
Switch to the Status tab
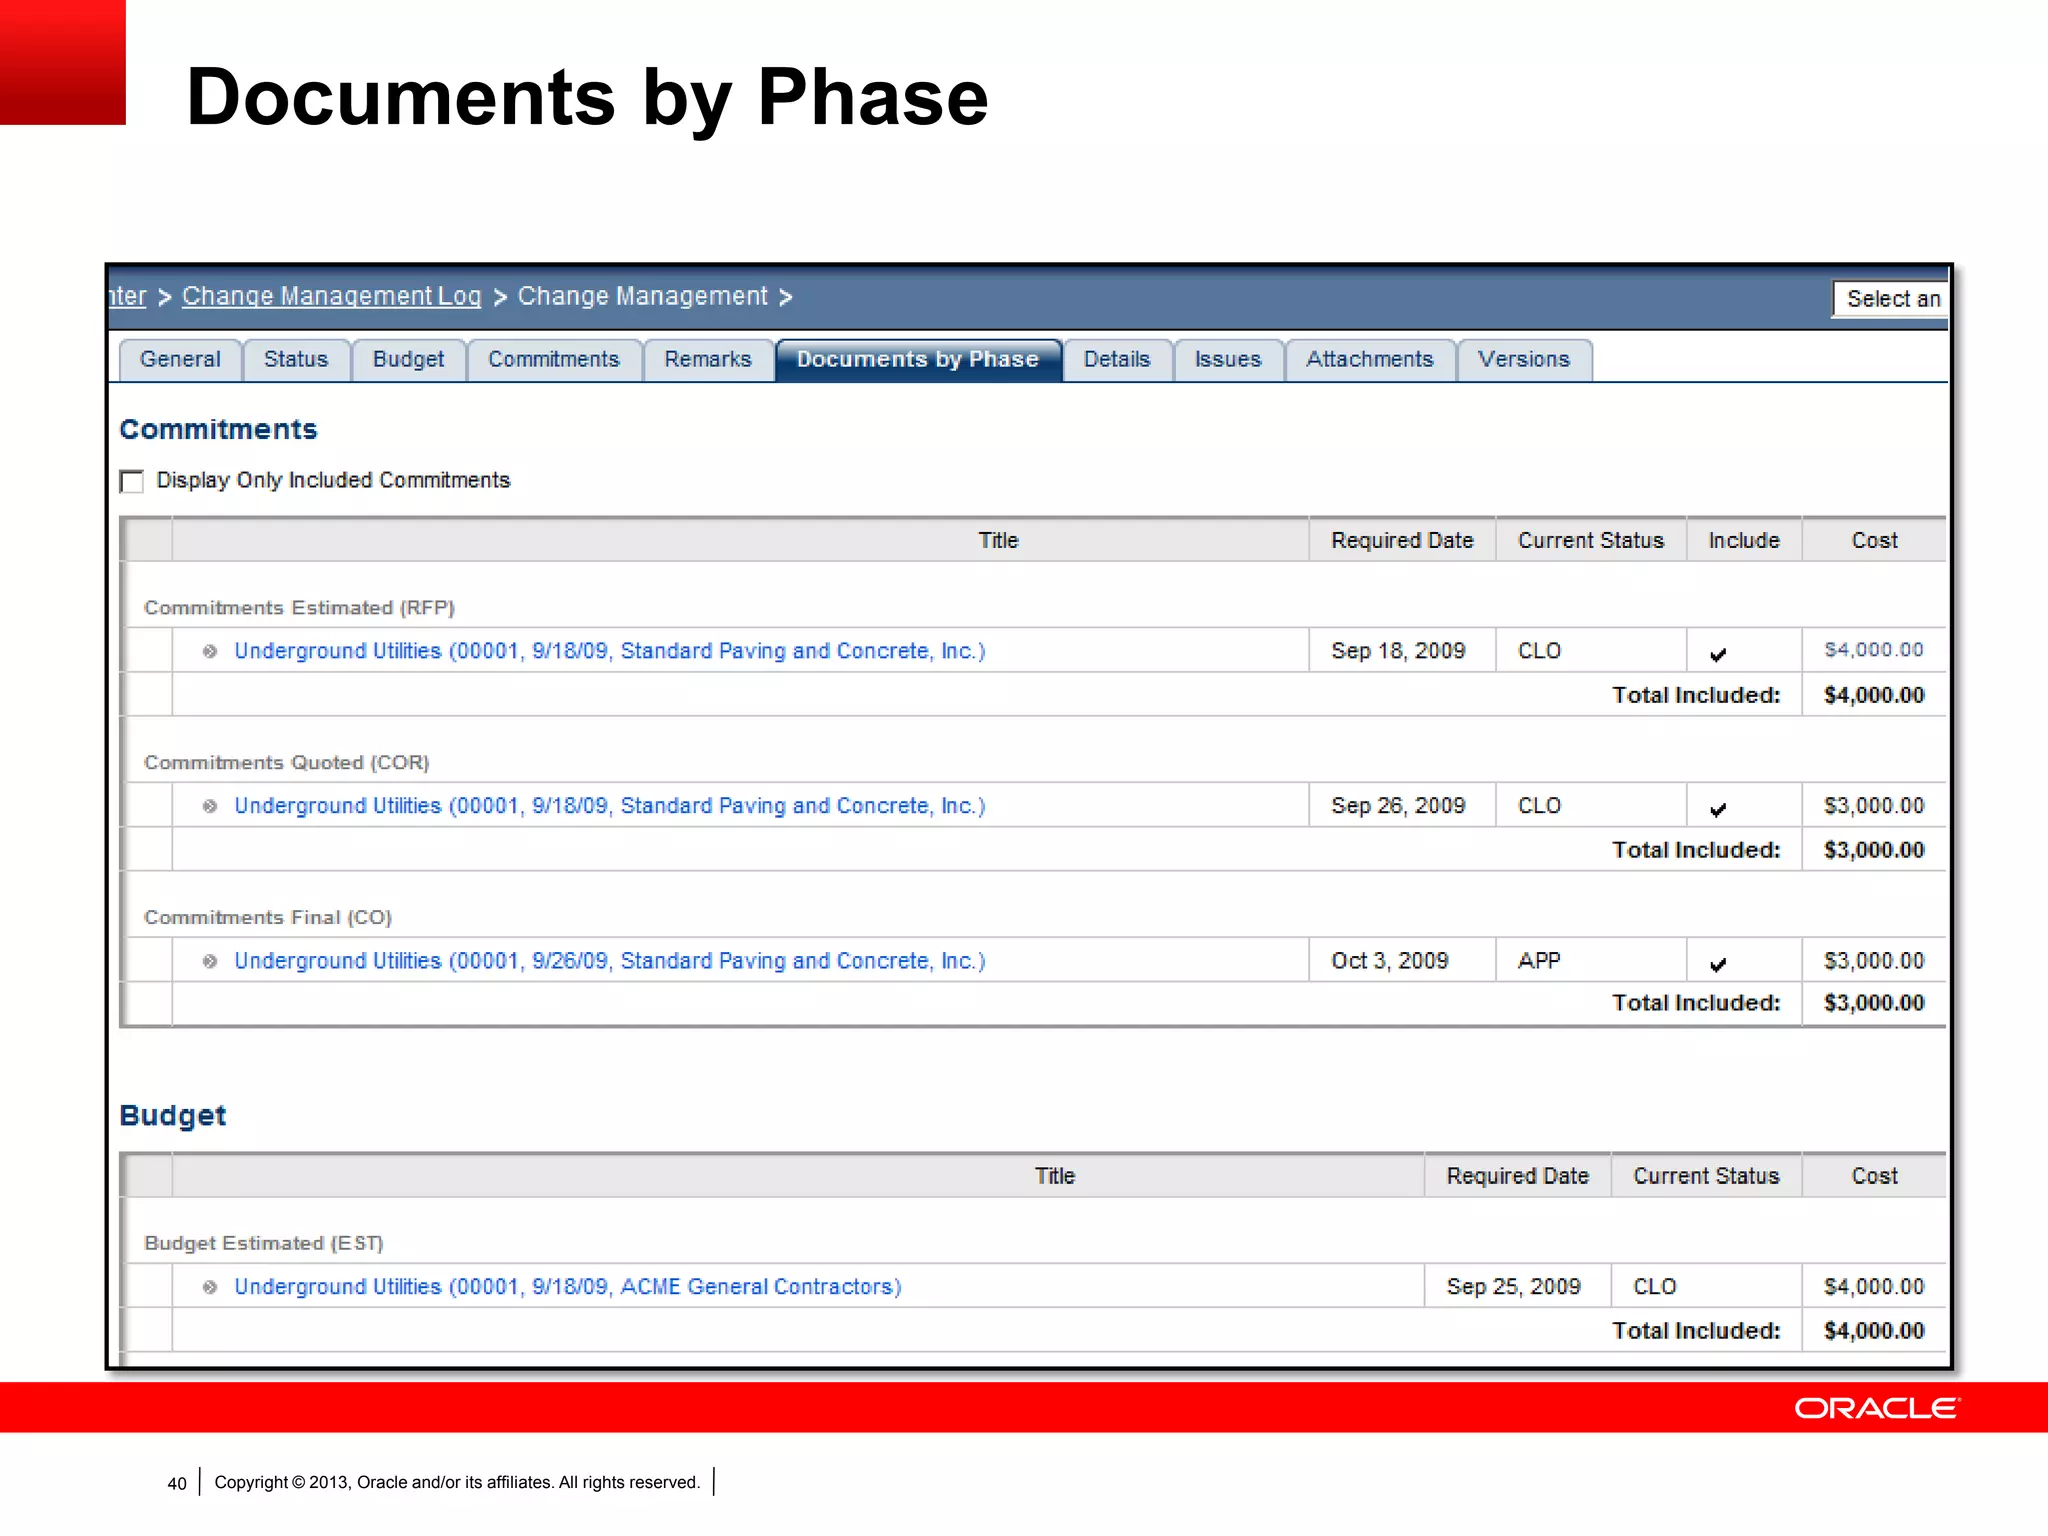[296, 360]
